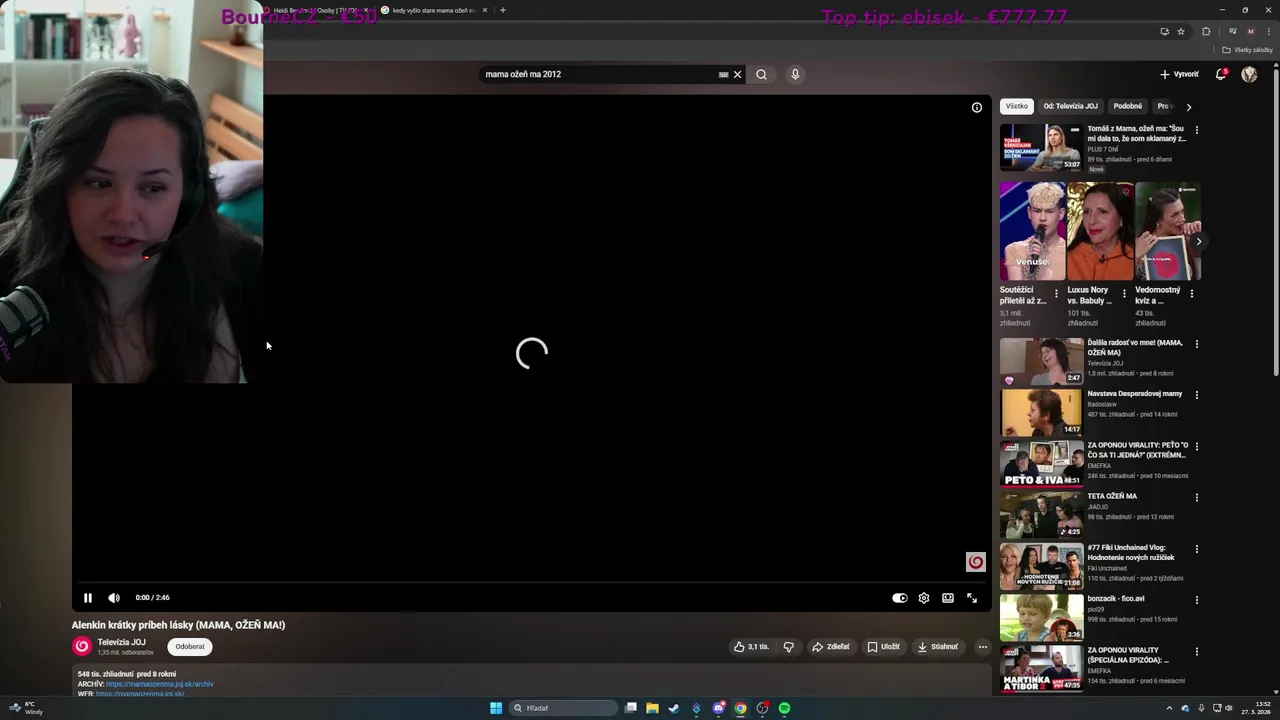The height and width of the screenshot is (720, 1280).
Task: Like the video with the thumbs-up button
Action: point(752,647)
